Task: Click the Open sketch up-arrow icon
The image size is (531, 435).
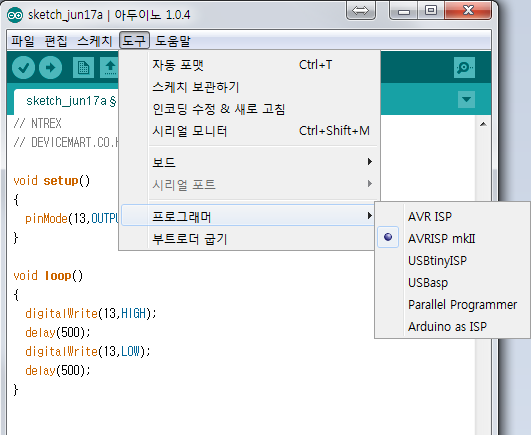Action: 110,68
